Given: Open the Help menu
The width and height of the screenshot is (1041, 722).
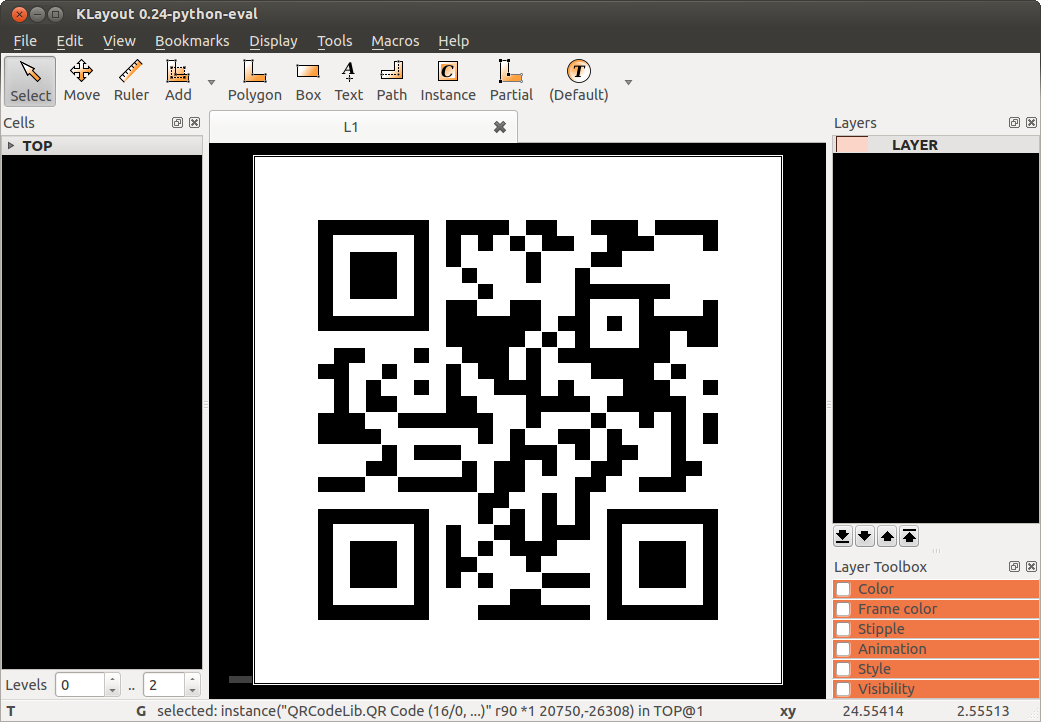Looking at the screenshot, I should 453,41.
